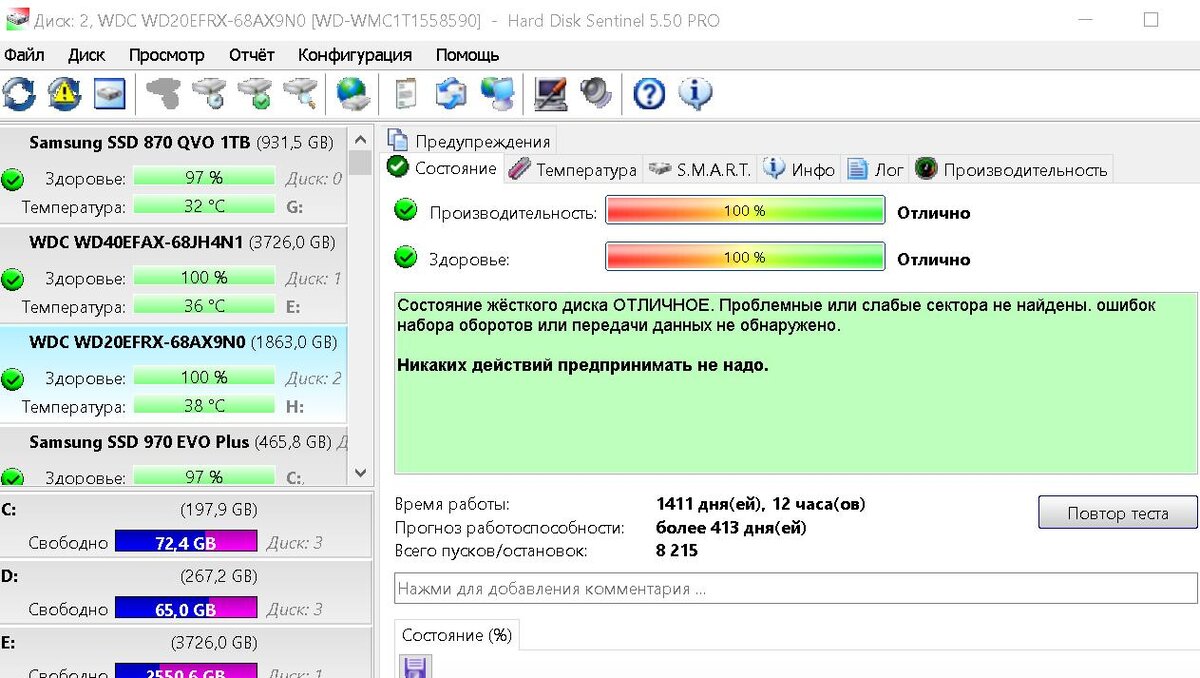Image resolution: width=1200 pixels, height=678 pixels.
Task: Switch to the Производительность tab
Action: click(x=1012, y=170)
